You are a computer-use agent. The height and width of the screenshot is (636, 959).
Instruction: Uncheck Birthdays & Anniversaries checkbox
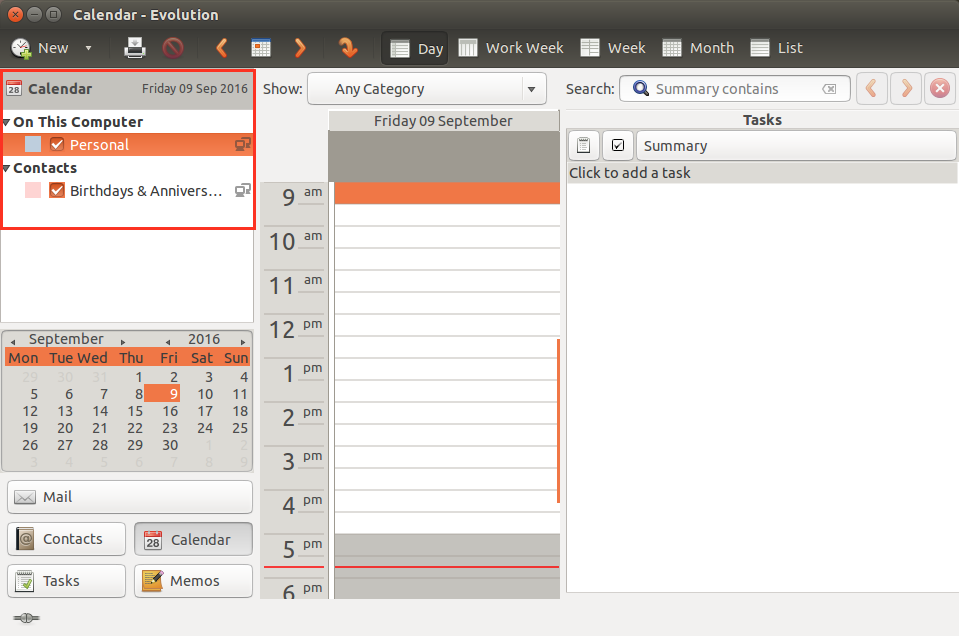pos(57,191)
